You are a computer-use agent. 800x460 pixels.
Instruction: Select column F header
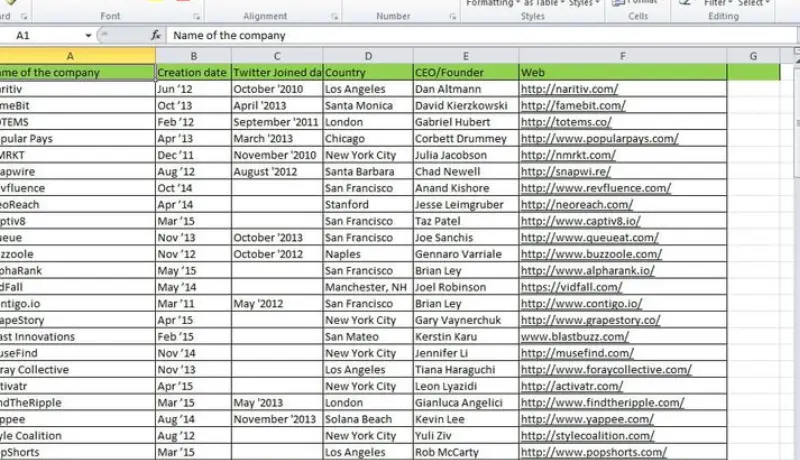tap(622, 56)
